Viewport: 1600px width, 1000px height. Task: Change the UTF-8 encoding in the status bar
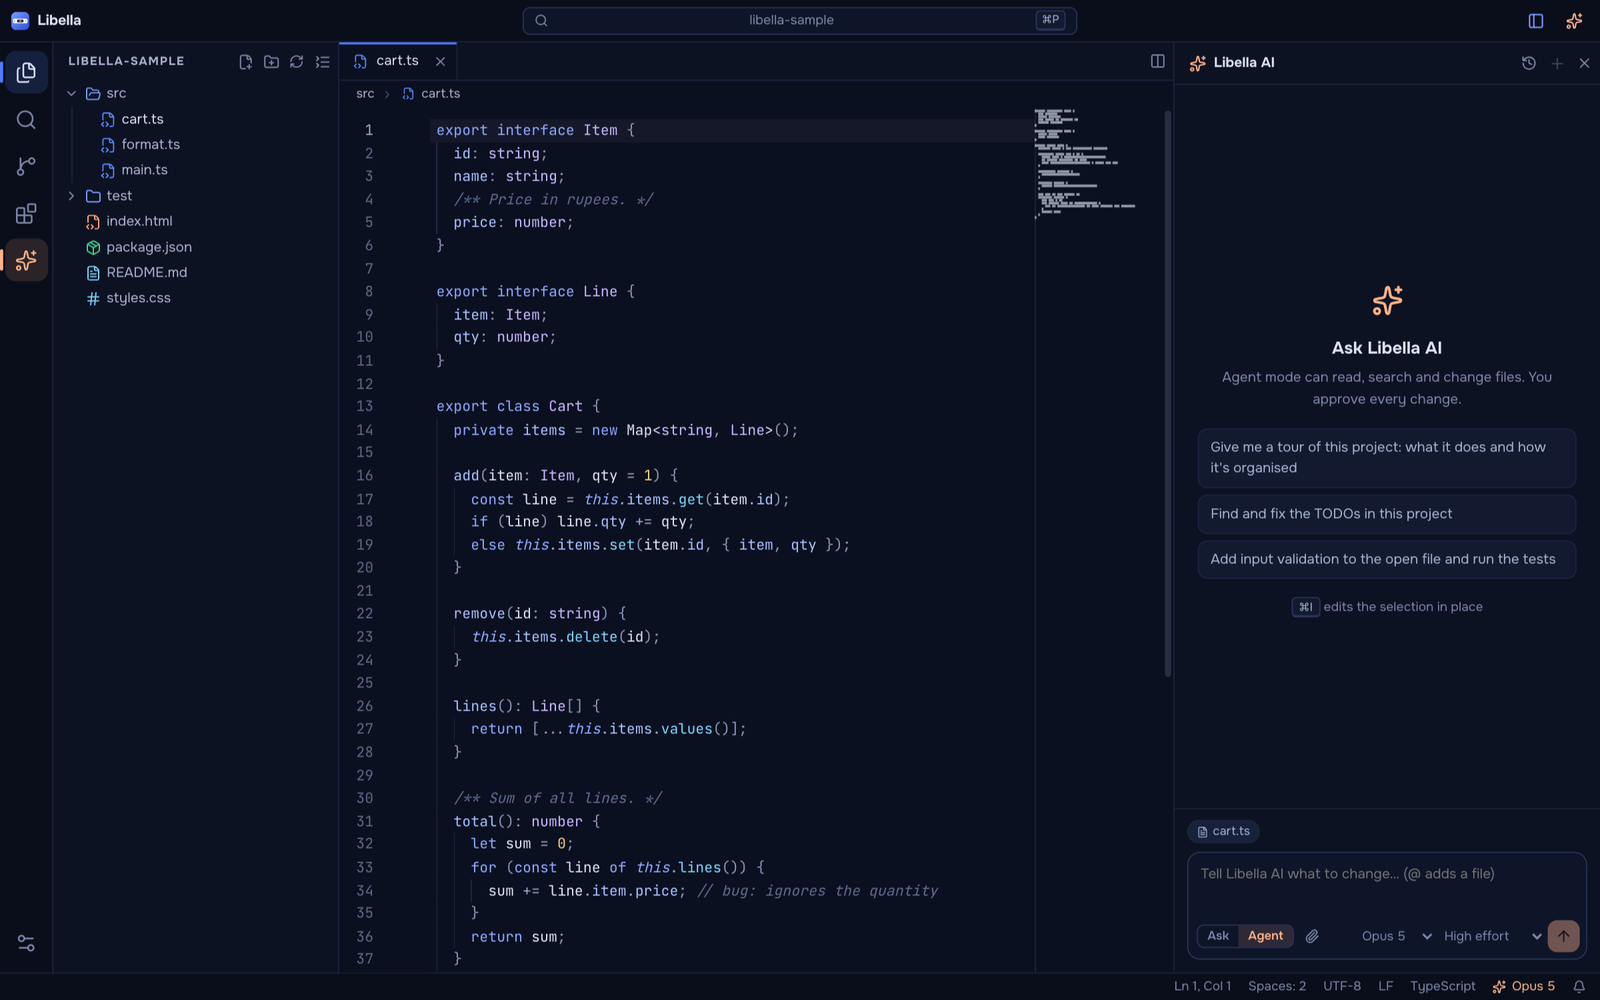coord(1342,986)
